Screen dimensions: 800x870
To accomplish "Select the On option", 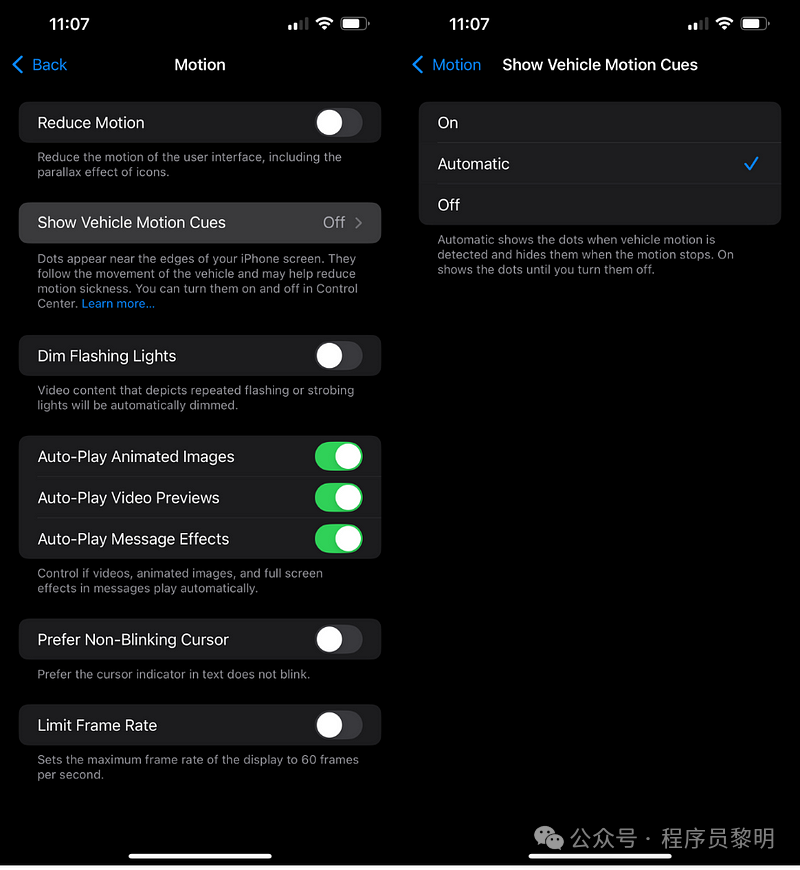I will [600, 123].
